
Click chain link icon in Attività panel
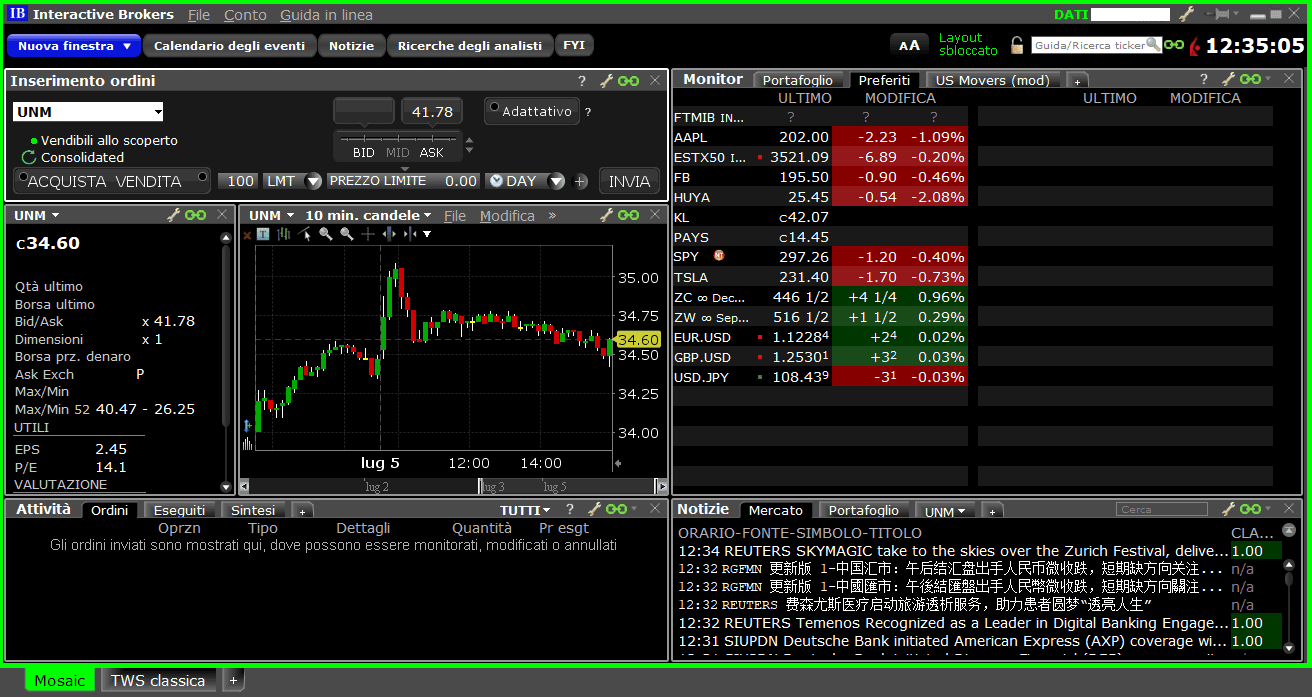[x=617, y=509]
